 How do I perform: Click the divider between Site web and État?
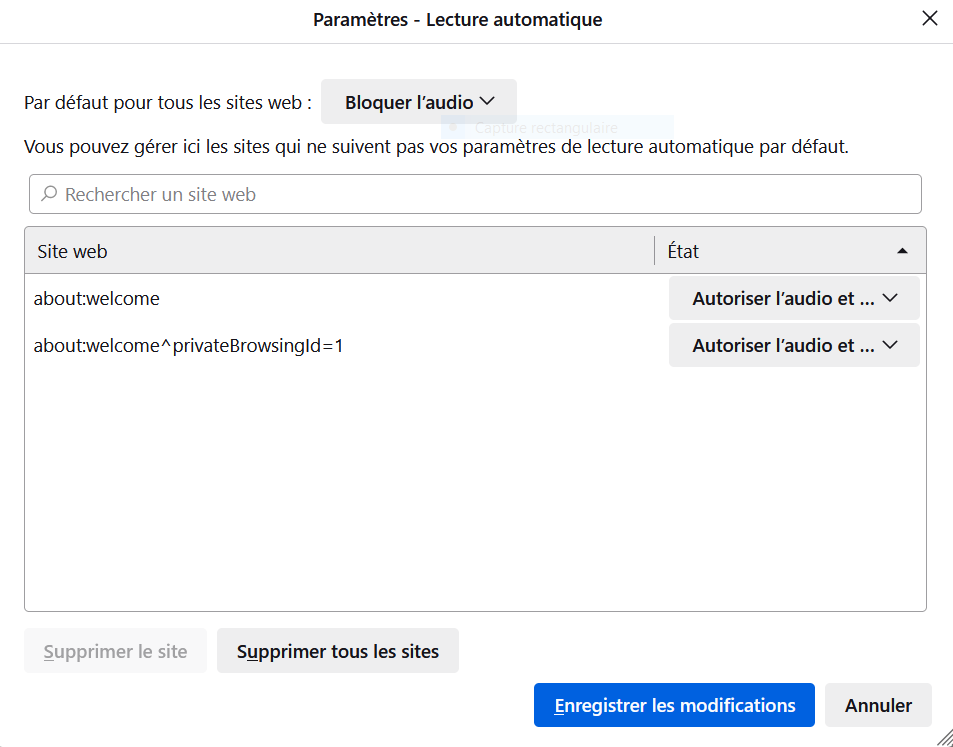coord(655,251)
